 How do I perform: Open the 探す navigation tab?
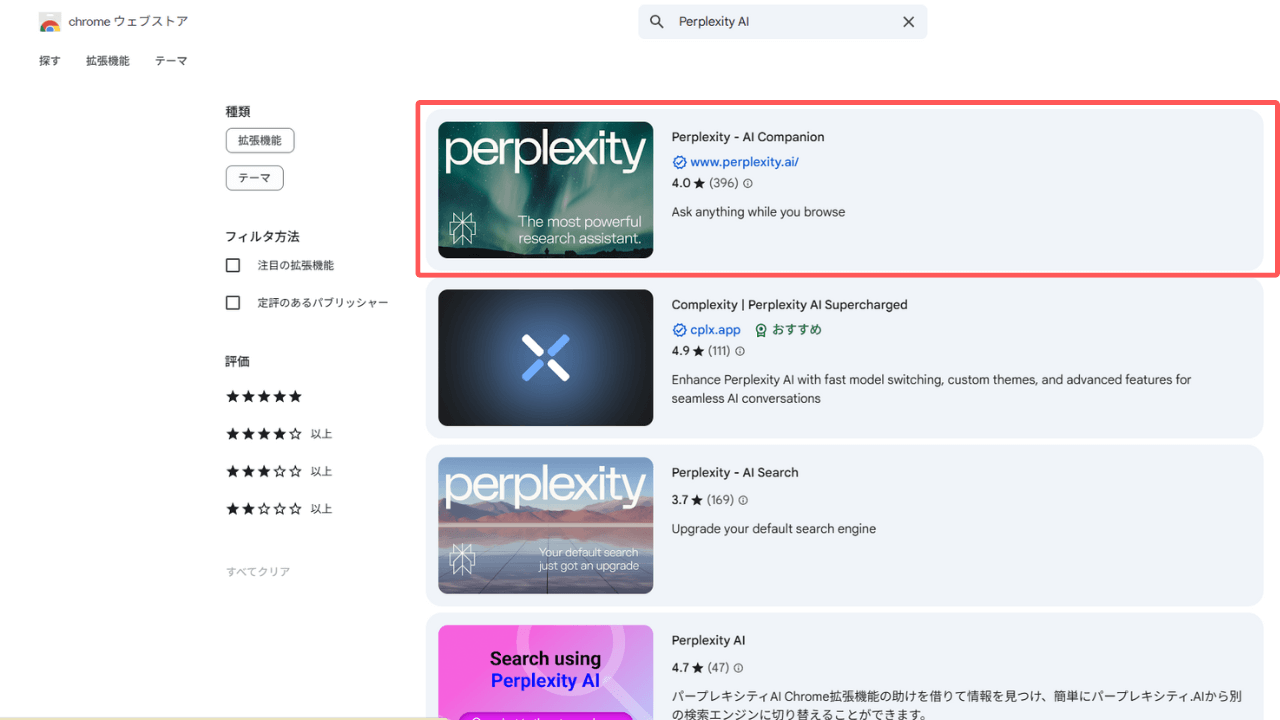click(50, 61)
